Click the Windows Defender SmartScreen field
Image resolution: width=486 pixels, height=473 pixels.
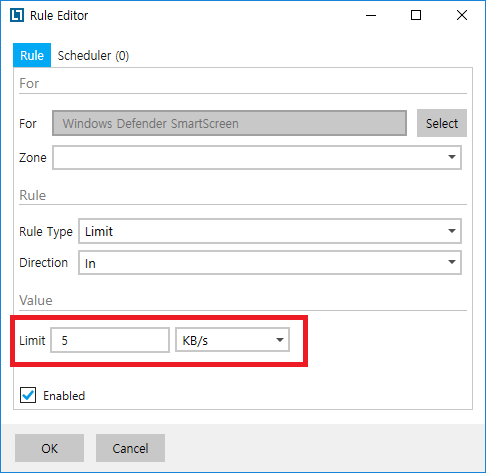coord(229,123)
